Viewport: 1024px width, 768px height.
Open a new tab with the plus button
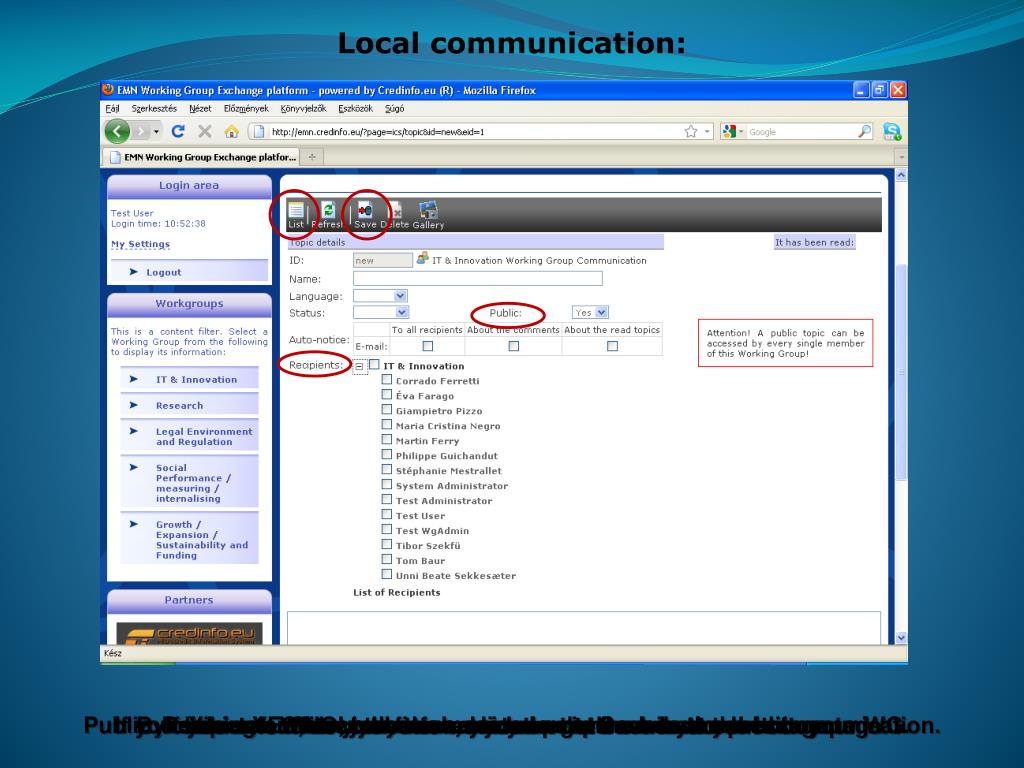312,157
